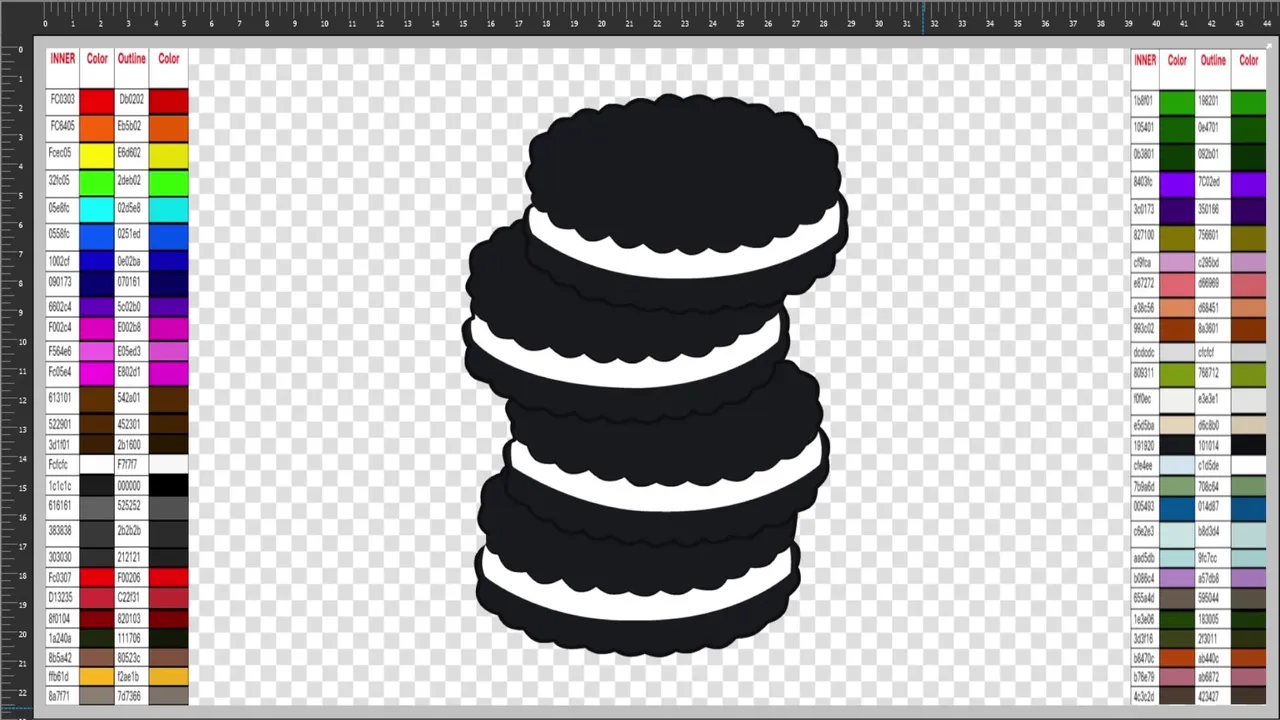Pick the red swatch beside FC0303
1280x720 pixels.
[x=97, y=100]
